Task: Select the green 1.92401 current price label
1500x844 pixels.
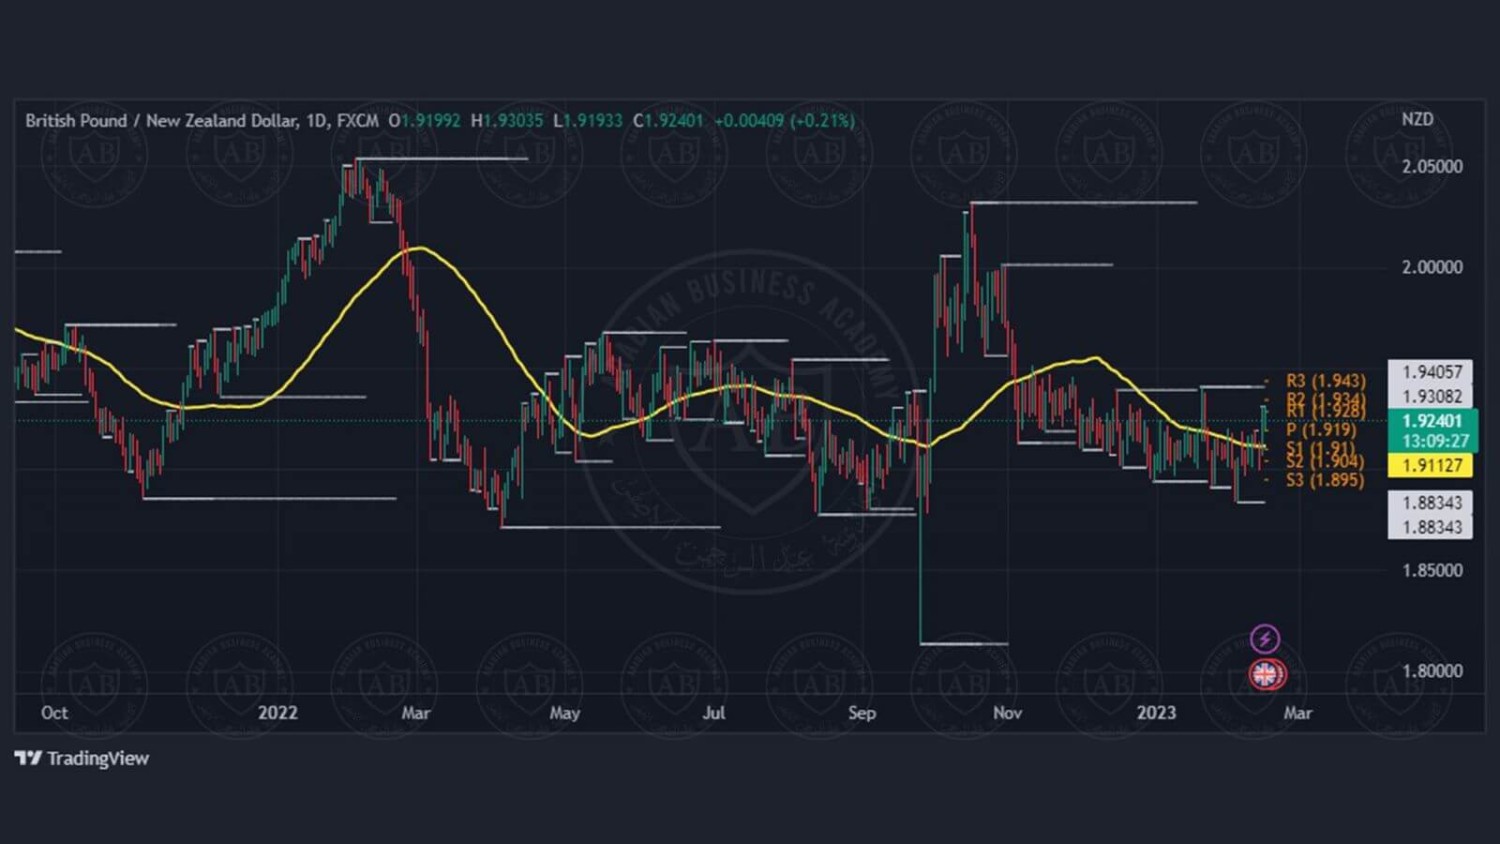Action: [1432, 430]
